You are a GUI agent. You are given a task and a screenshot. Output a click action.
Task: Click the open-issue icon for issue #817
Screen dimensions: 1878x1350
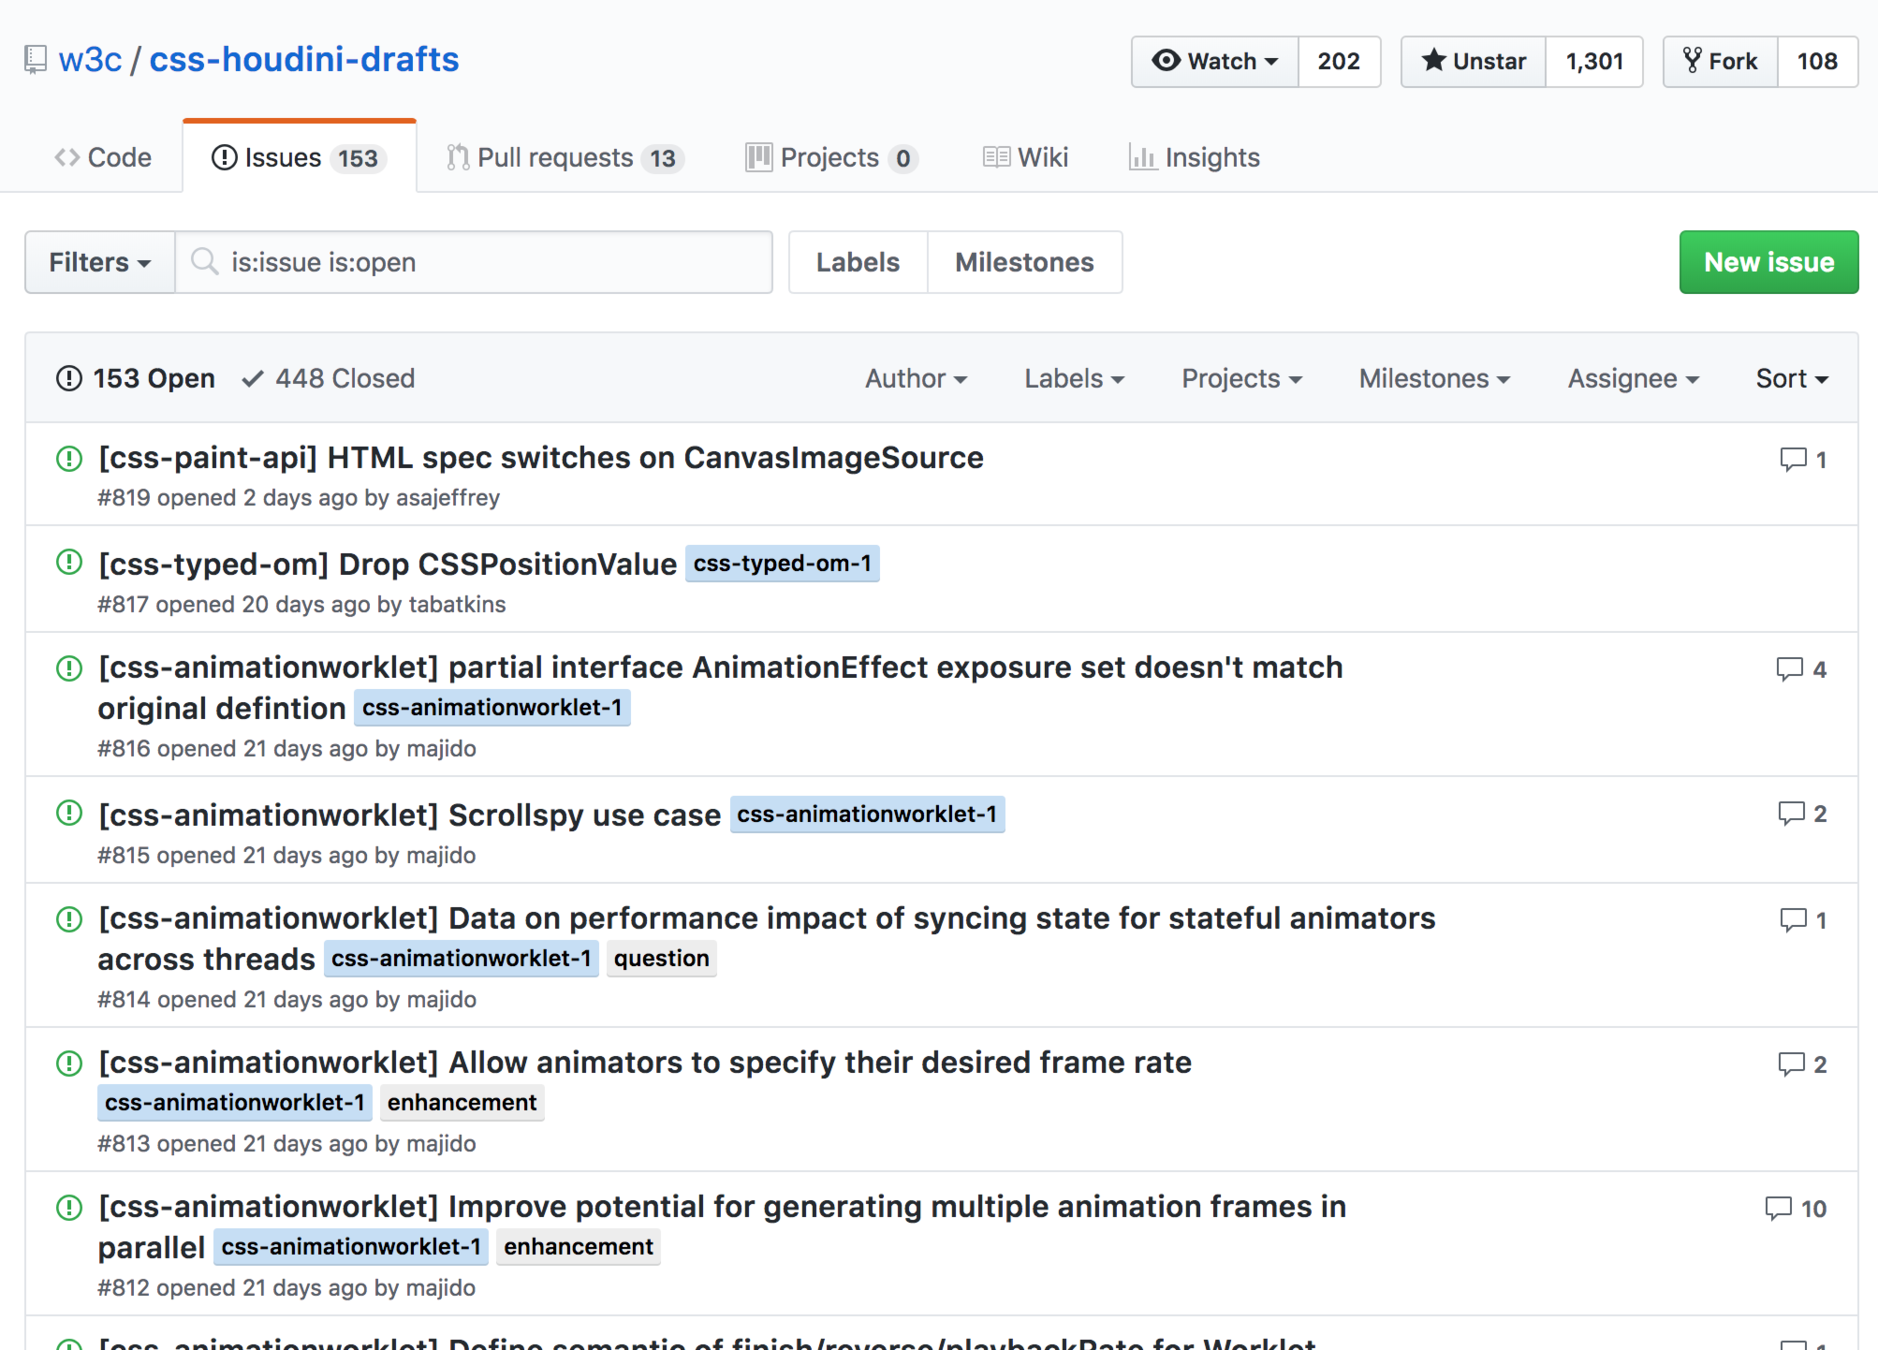(69, 563)
